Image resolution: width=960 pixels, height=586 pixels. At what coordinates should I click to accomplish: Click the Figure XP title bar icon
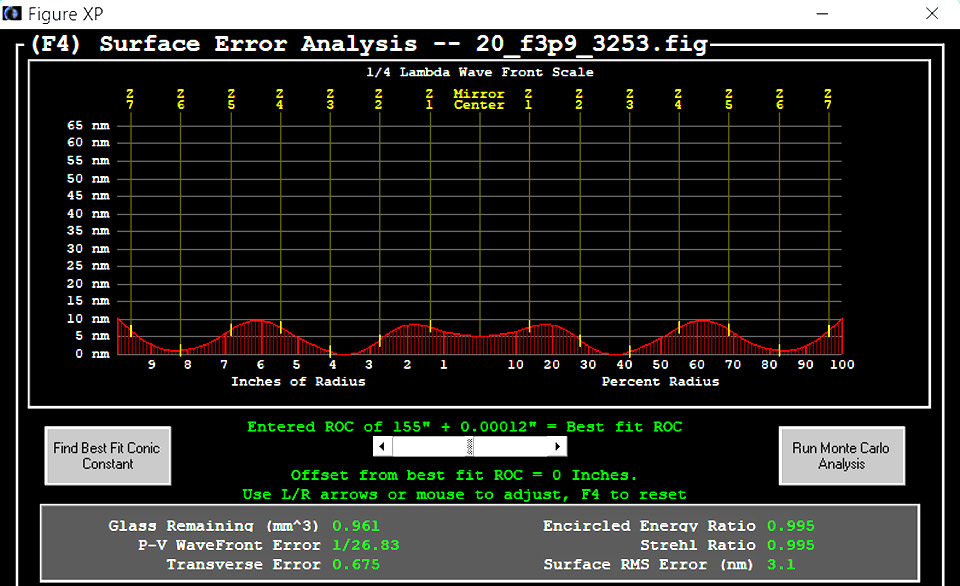pos(13,14)
